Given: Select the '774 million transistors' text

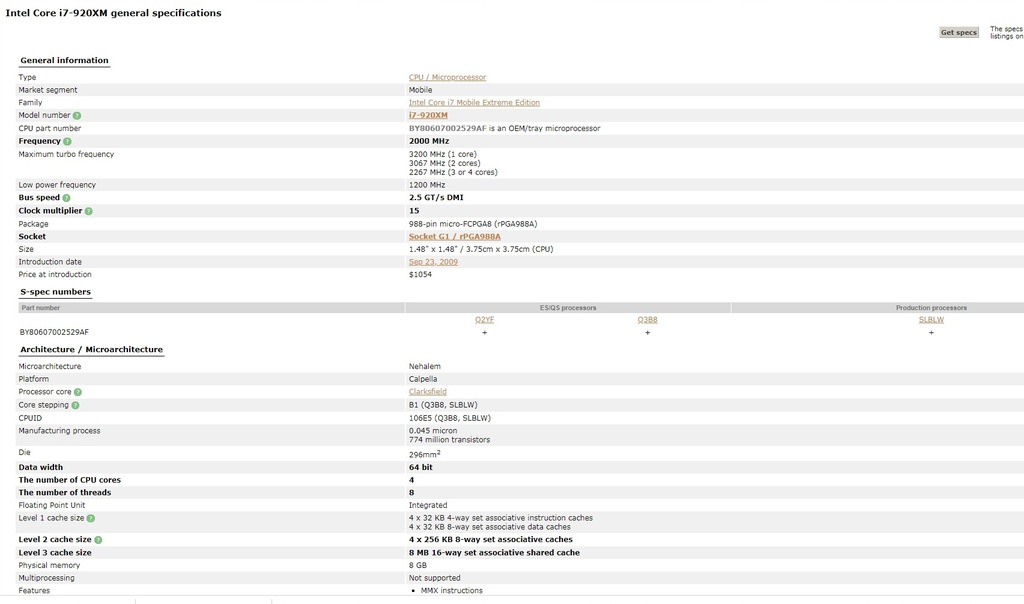Looking at the screenshot, I should point(449,440).
